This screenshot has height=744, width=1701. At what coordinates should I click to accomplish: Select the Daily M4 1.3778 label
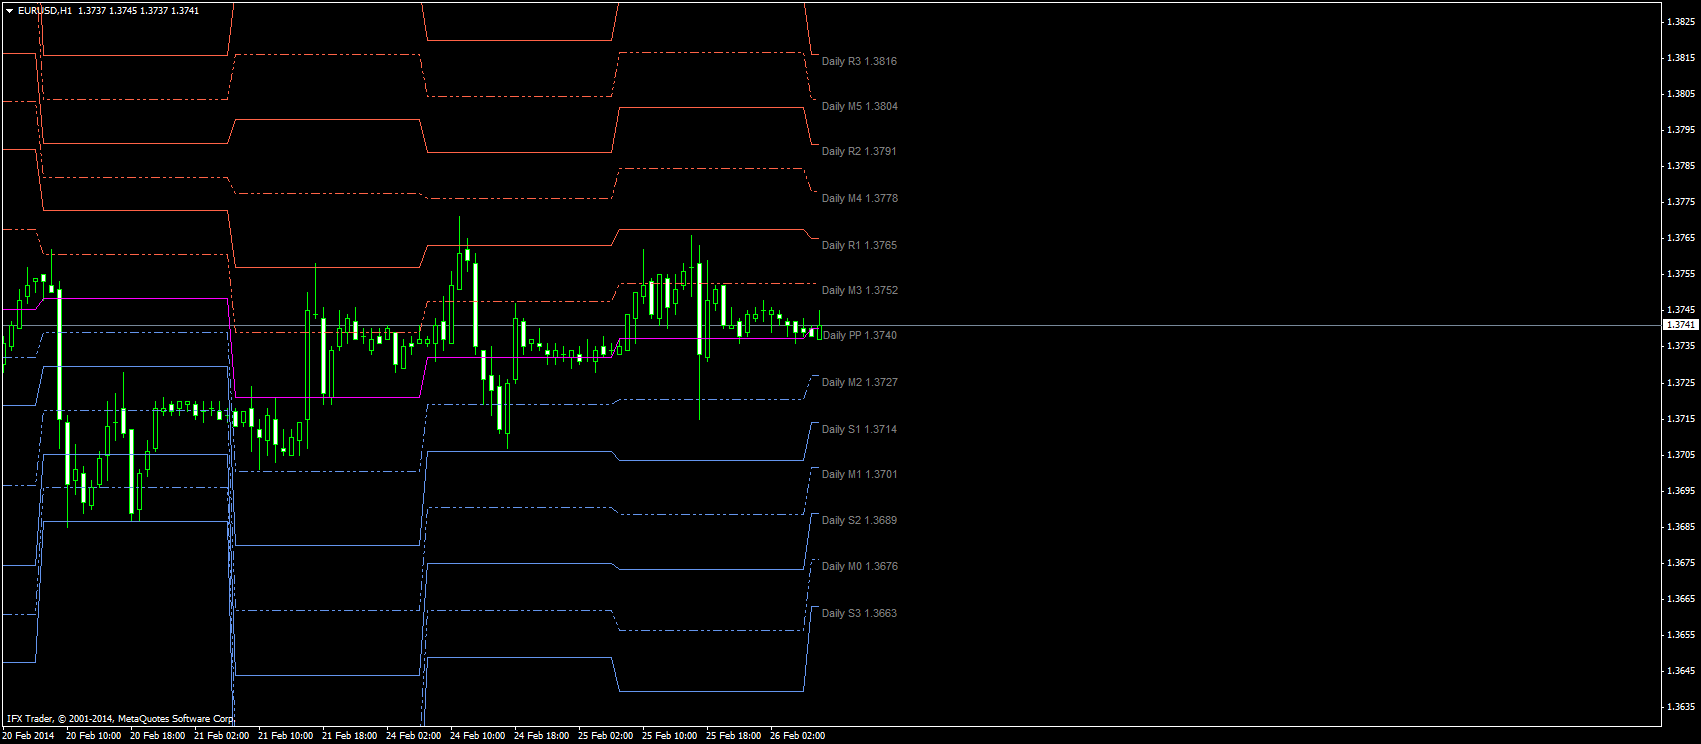pyautogui.click(x=859, y=198)
